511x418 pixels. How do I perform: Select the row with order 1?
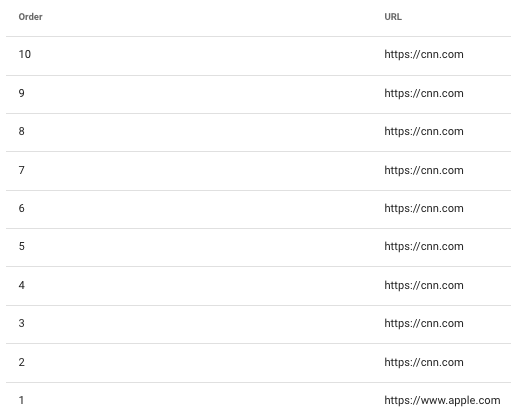coord(258,400)
